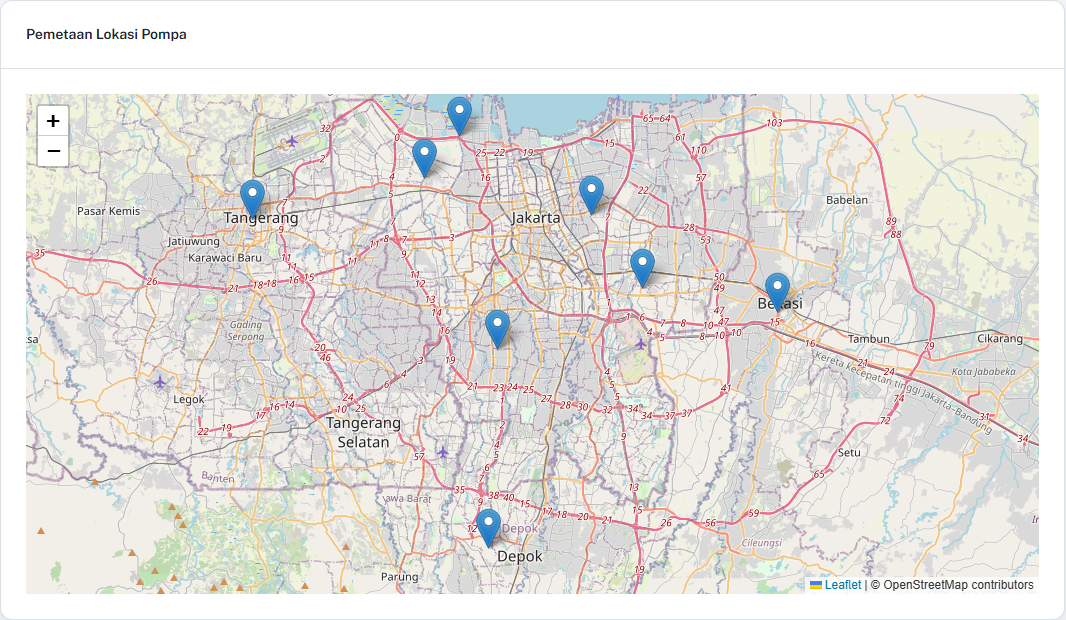Click the airport icon above Legok
Image resolution: width=1066 pixels, height=620 pixels.
point(160,381)
